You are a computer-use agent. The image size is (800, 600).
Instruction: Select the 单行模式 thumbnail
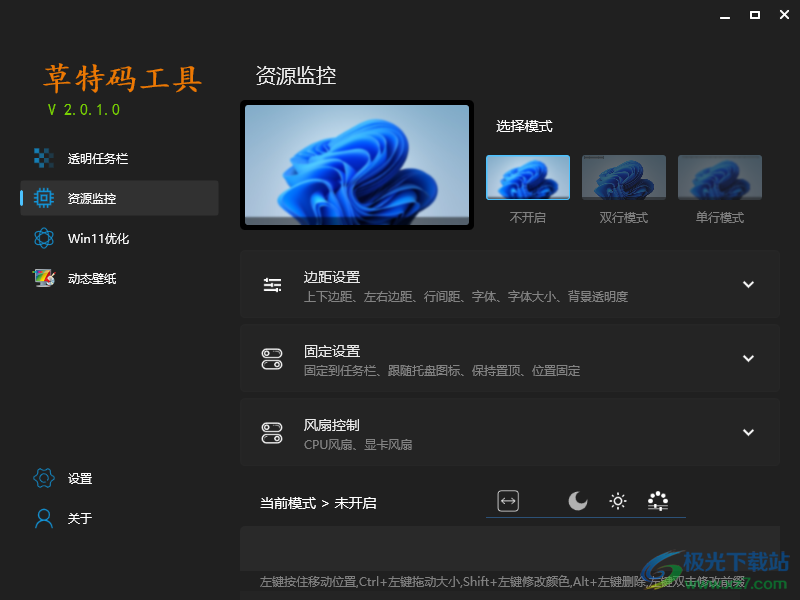tap(720, 177)
